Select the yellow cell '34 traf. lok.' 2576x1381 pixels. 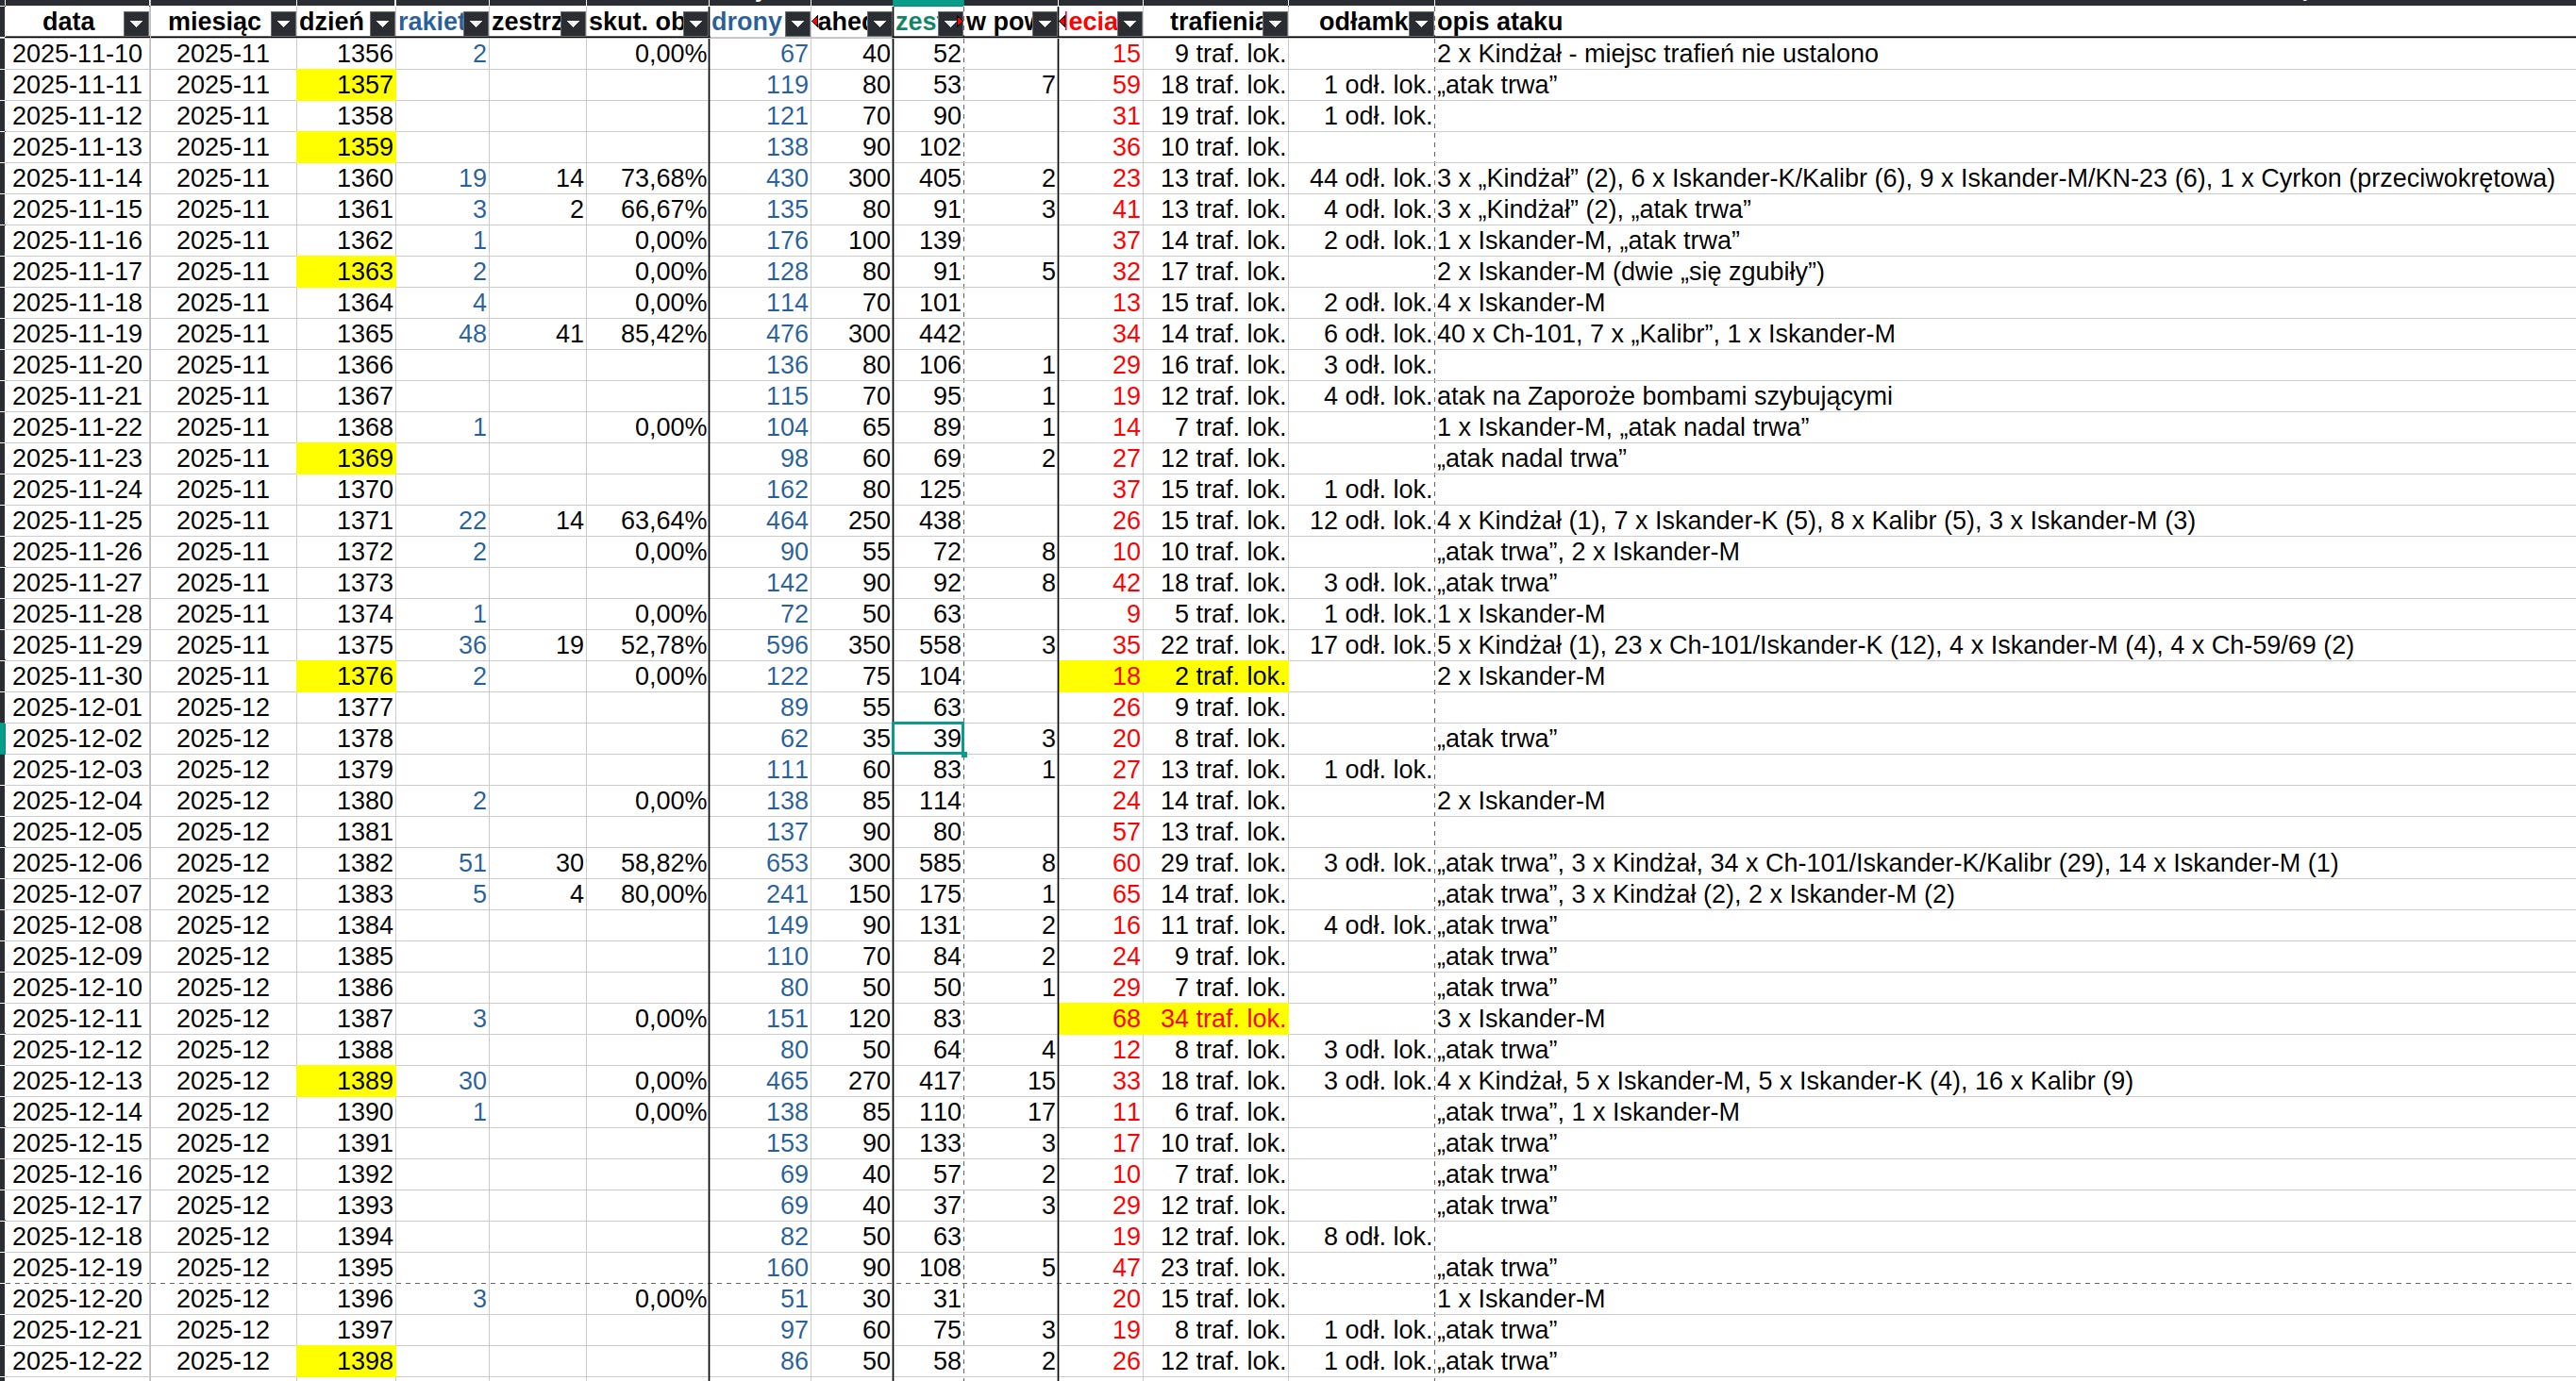(1215, 1019)
